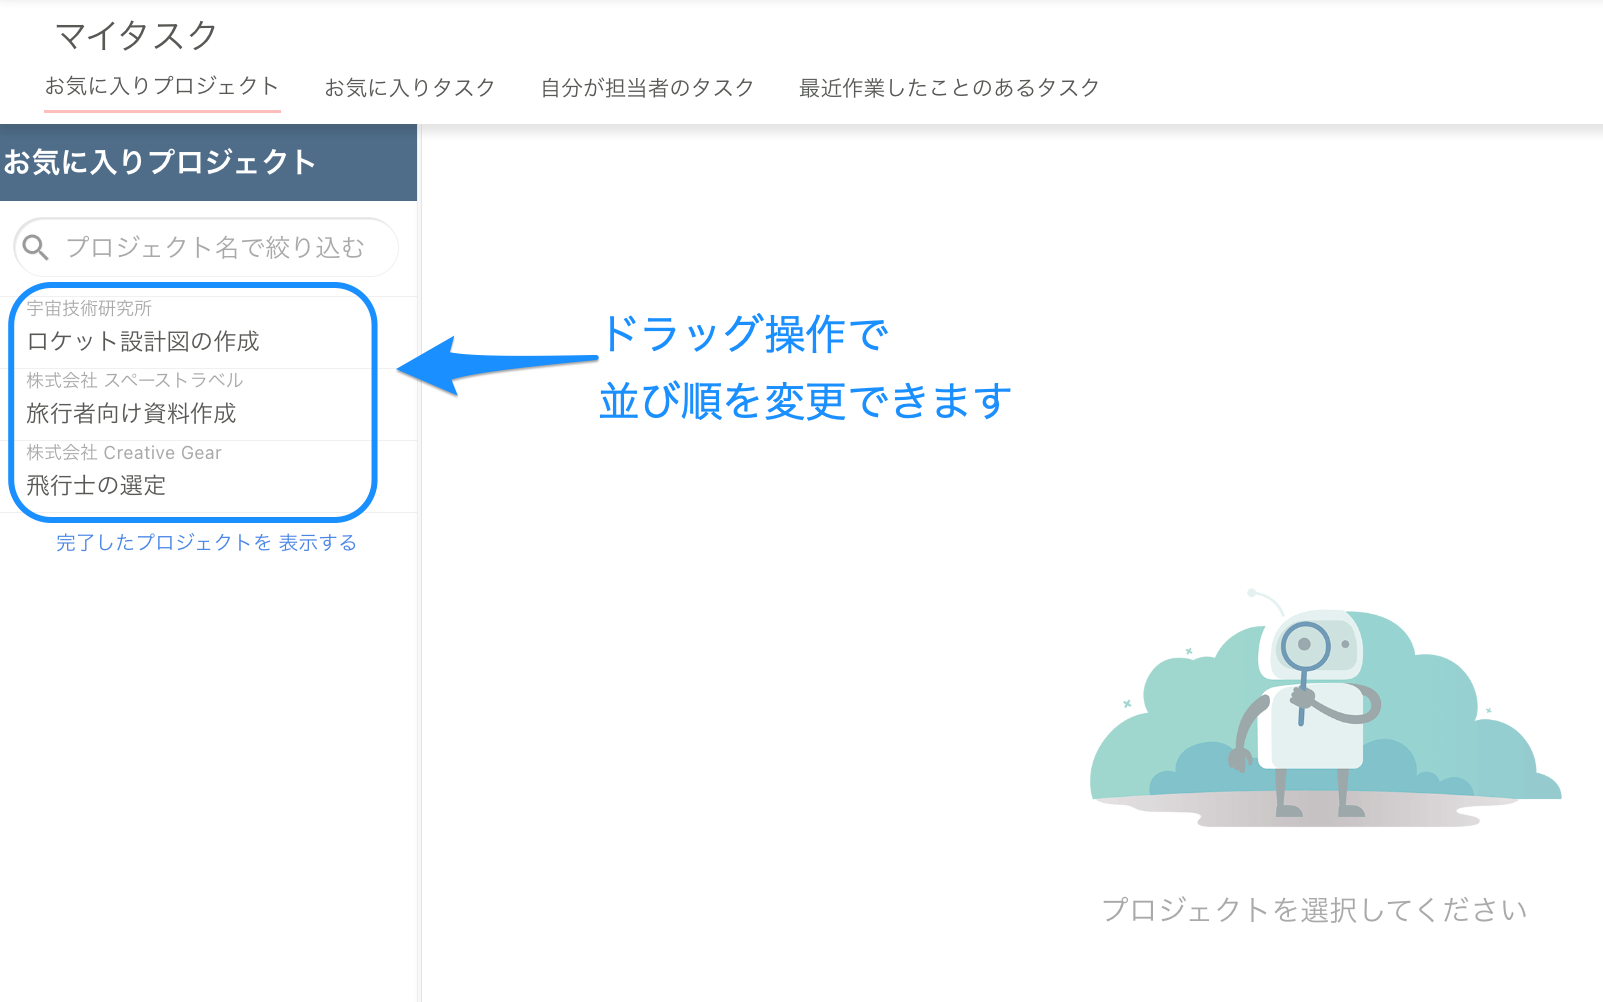Open the 最近作業したことのあるタスク tab
The height and width of the screenshot is (1002, 1603).
tap(947, 87)
